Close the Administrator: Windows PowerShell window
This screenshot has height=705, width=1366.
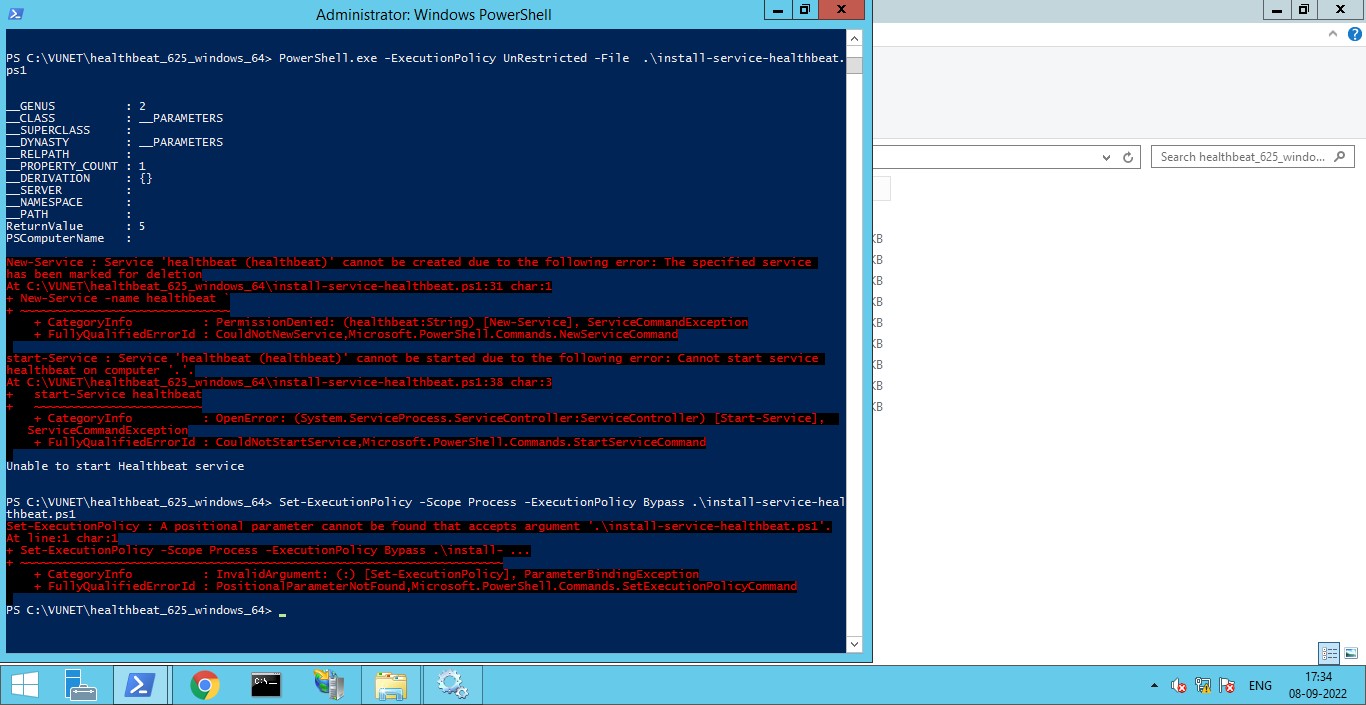click(x=842, y=10)
